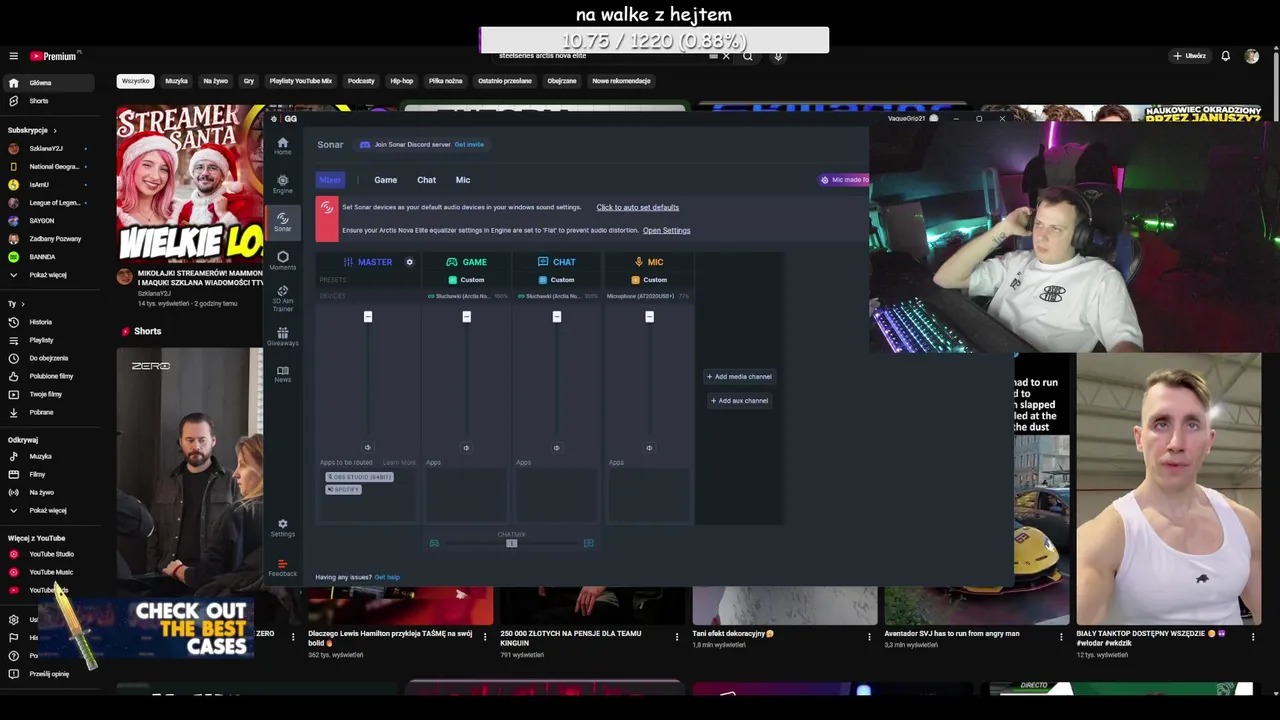Viewport: 1280px width, 720px height.
Task: Click the YouTube Premium logo
Action: 53,56
